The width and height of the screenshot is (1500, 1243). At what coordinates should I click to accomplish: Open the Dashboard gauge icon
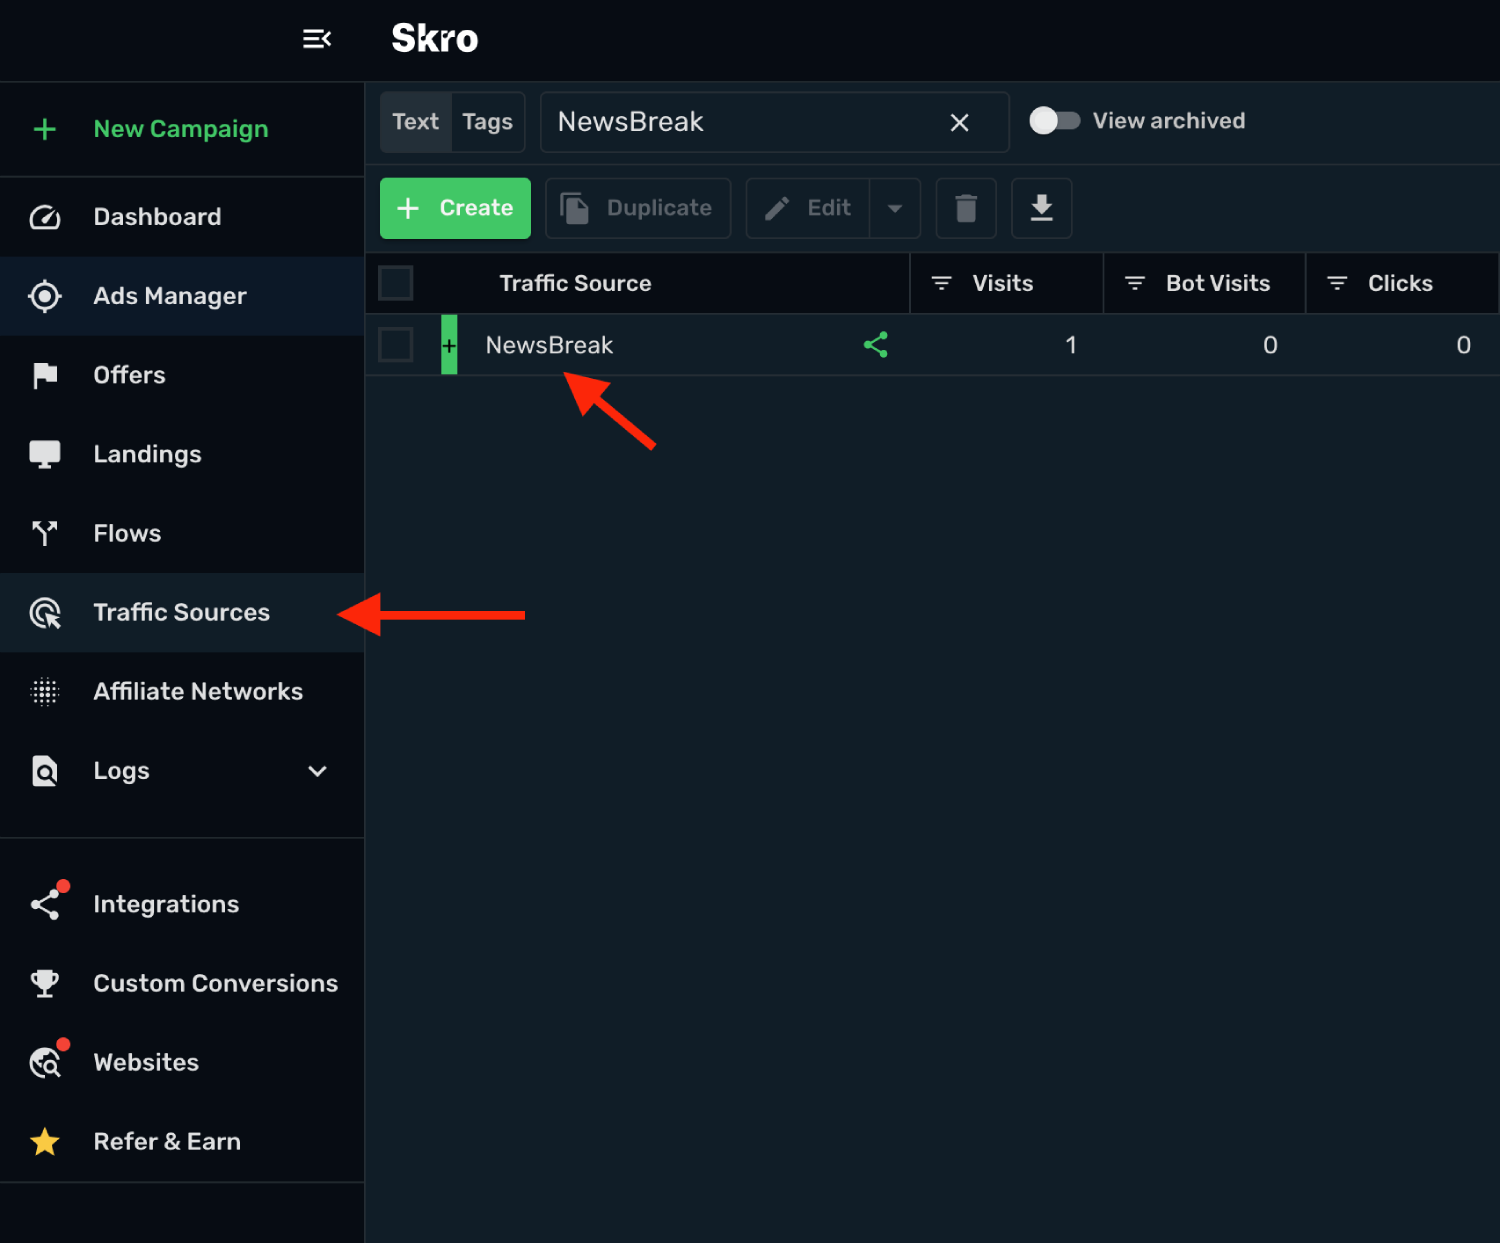45,217
